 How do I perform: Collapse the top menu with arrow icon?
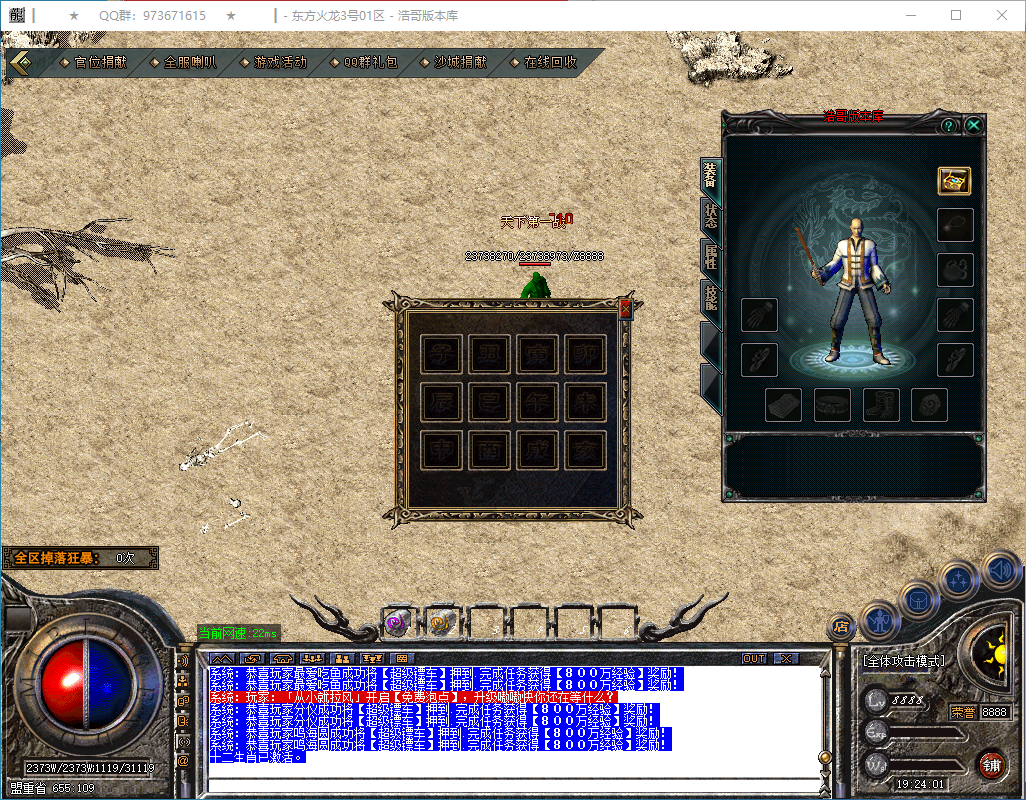click(21, 63)
